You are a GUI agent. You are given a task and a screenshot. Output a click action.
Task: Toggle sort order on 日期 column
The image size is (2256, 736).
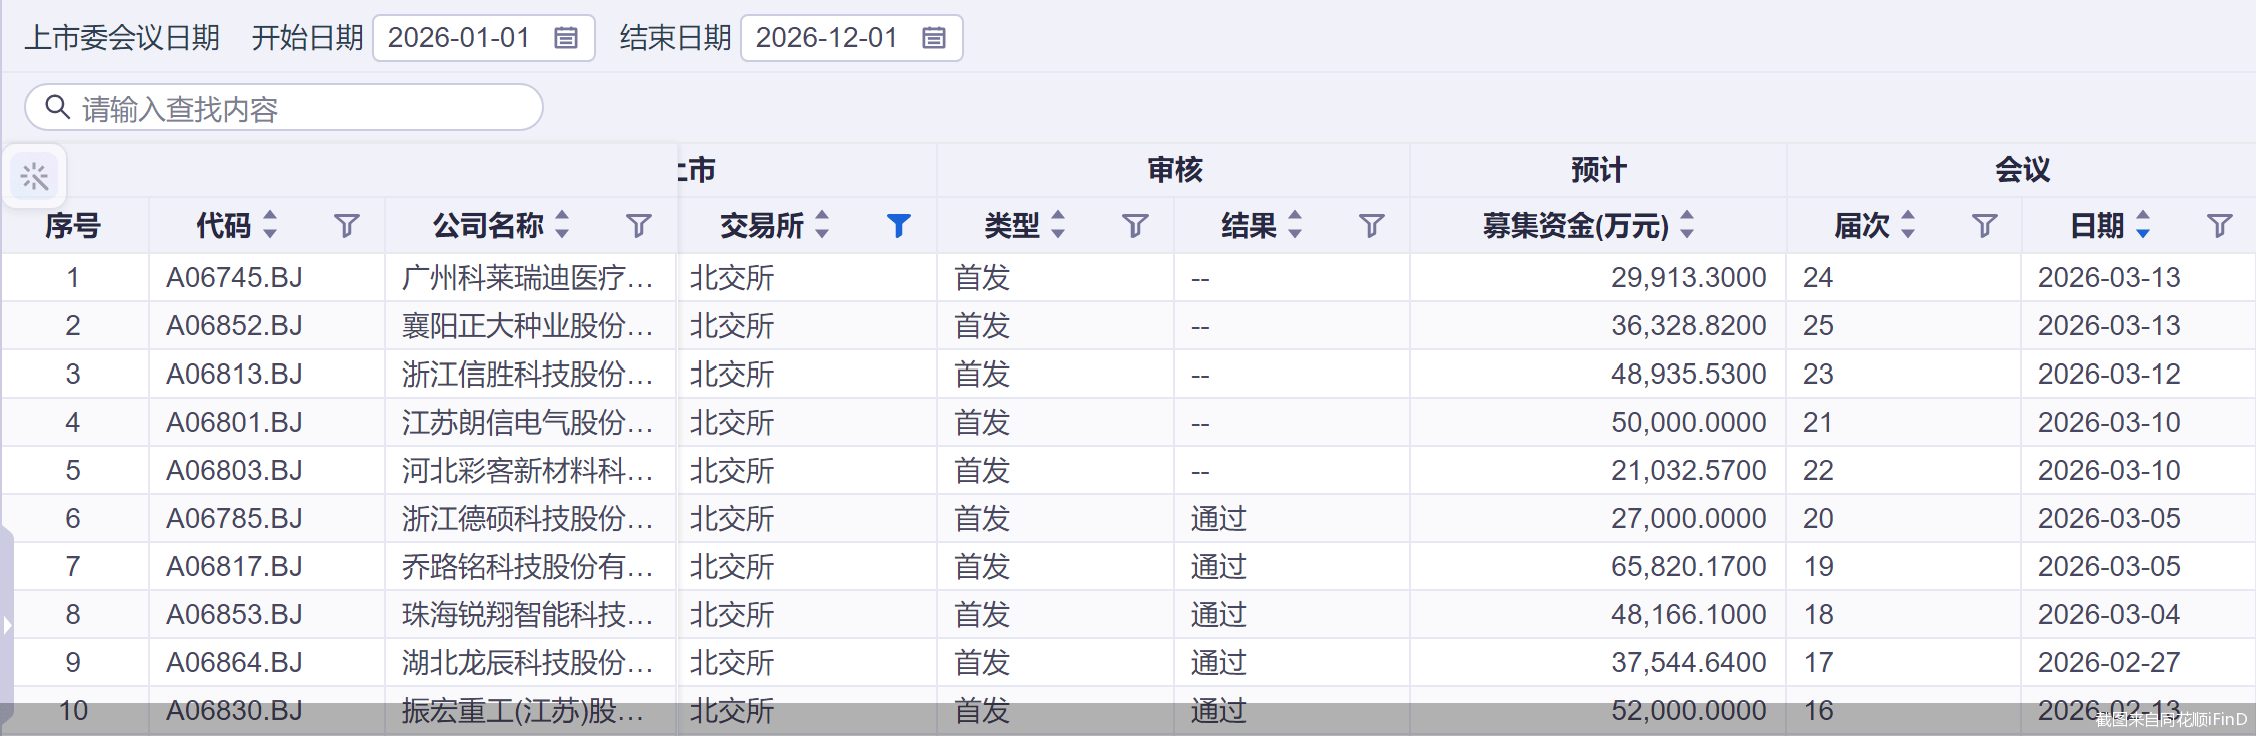2142,225
